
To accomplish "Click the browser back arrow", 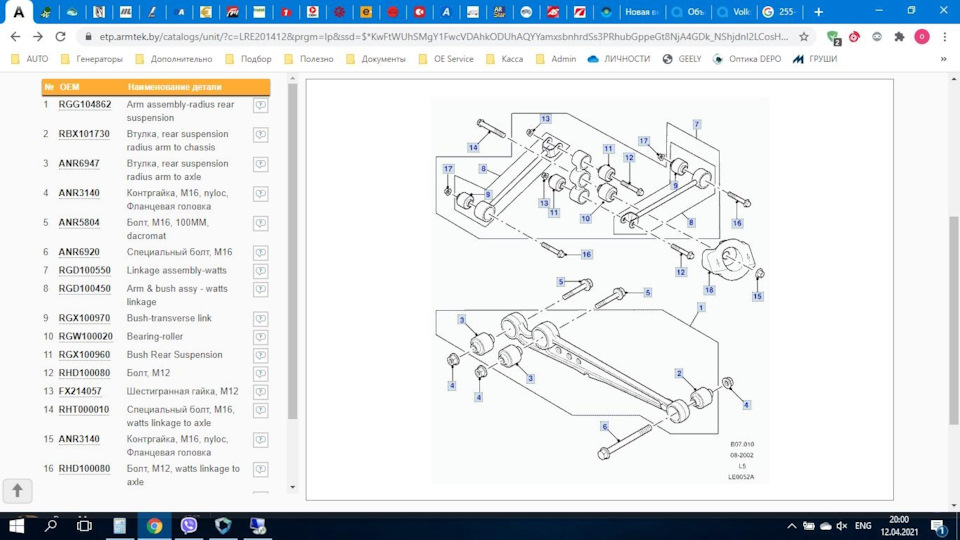I will pyautogui.click(x=15, y=36).
